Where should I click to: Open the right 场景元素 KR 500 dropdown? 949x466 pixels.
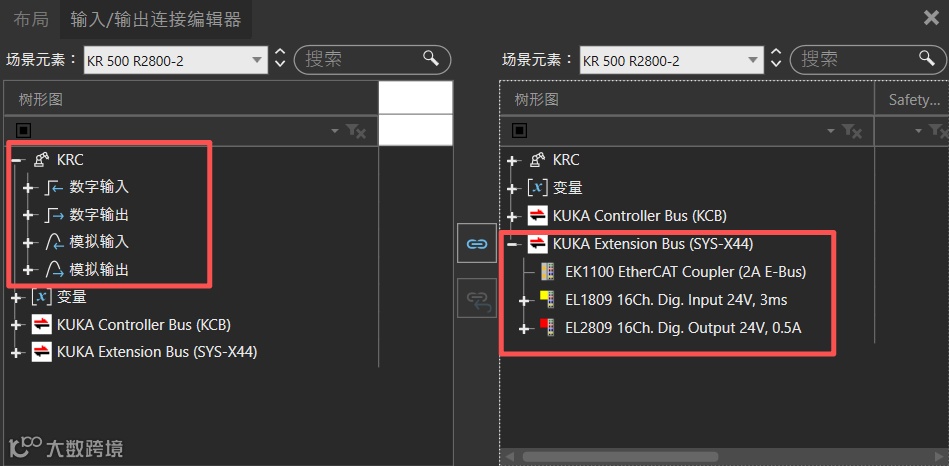click(x=671, y=61)
